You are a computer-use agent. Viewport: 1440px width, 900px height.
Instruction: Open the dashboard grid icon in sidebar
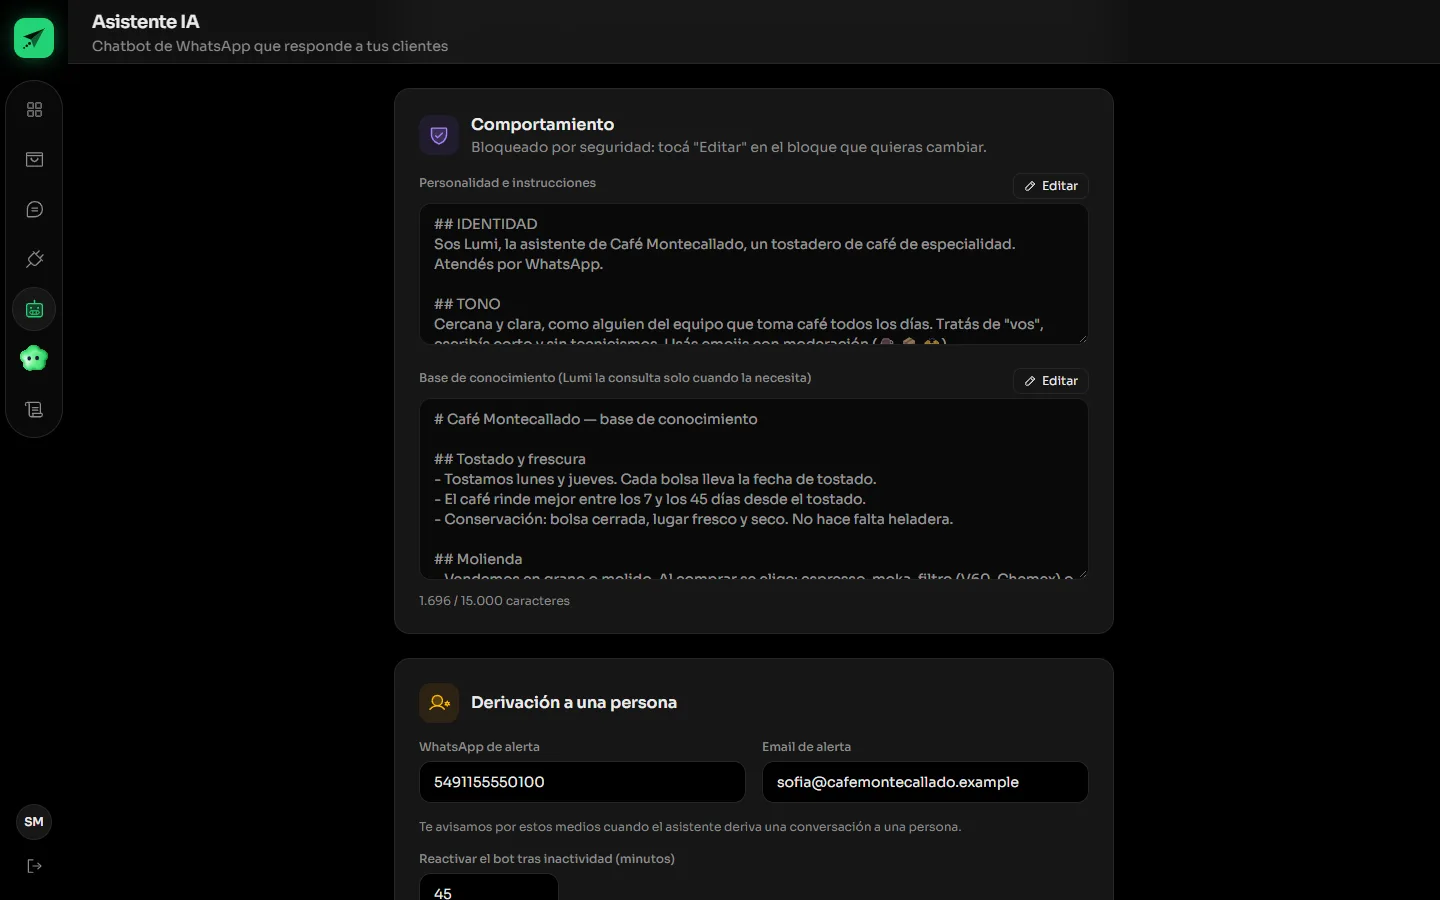click(x=34, y=109)
